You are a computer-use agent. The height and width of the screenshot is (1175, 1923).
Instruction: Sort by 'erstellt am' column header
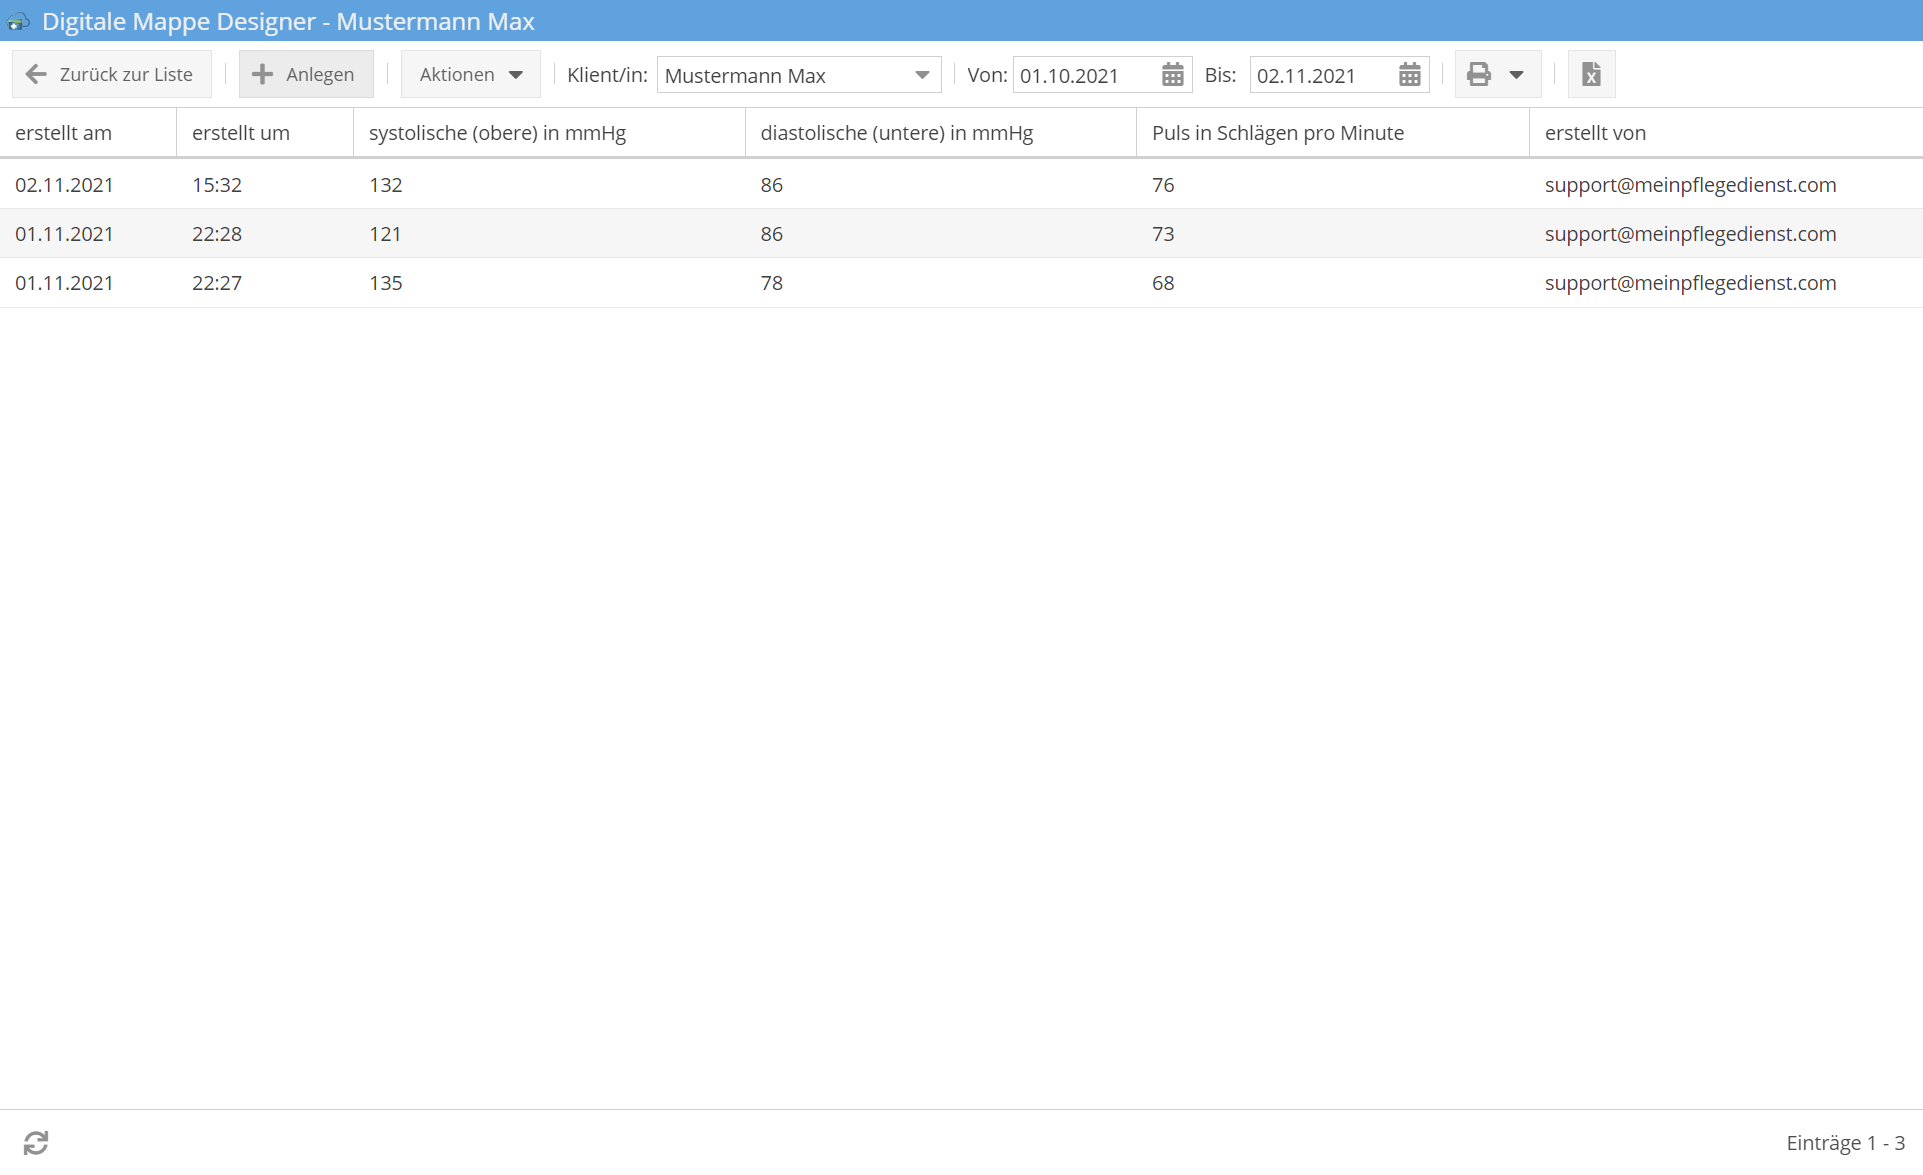(64, 133)
